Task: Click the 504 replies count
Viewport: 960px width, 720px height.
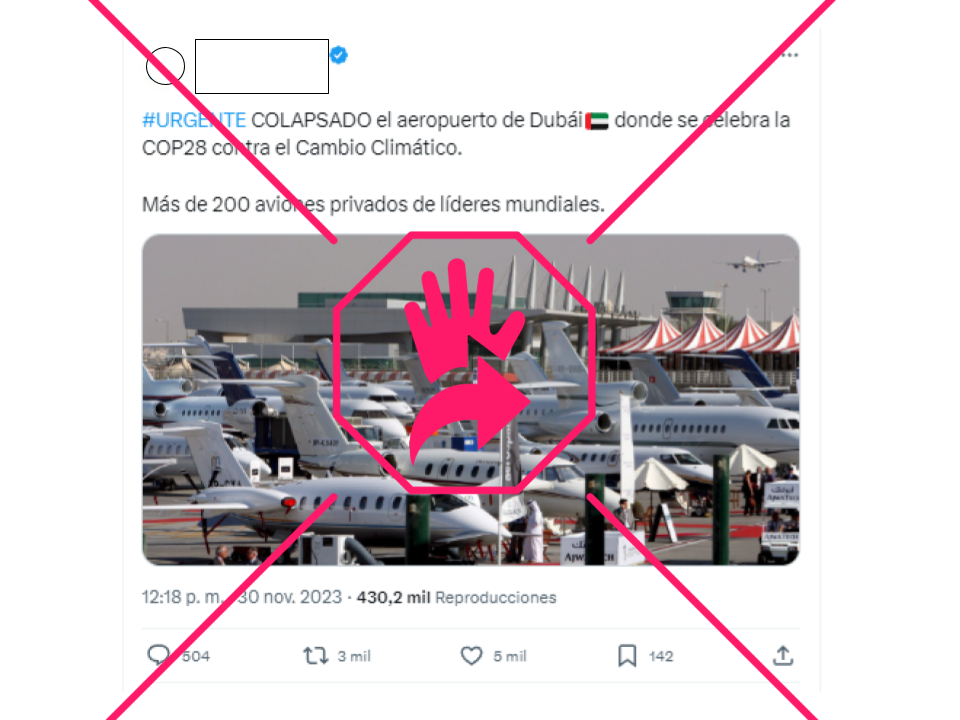Action: pyautogui.click(x=196, y=656)
